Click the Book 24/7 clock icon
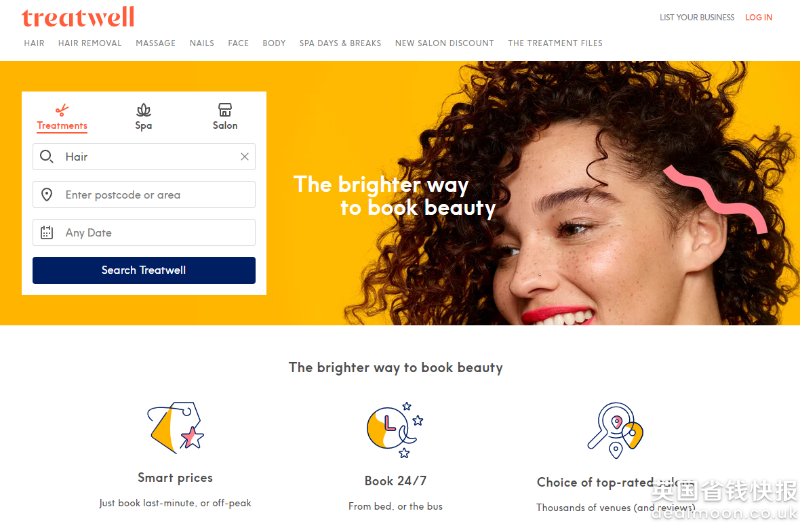The height and width of the screenshot is (530, 800). pyautogui.click(x=395, y=430)
